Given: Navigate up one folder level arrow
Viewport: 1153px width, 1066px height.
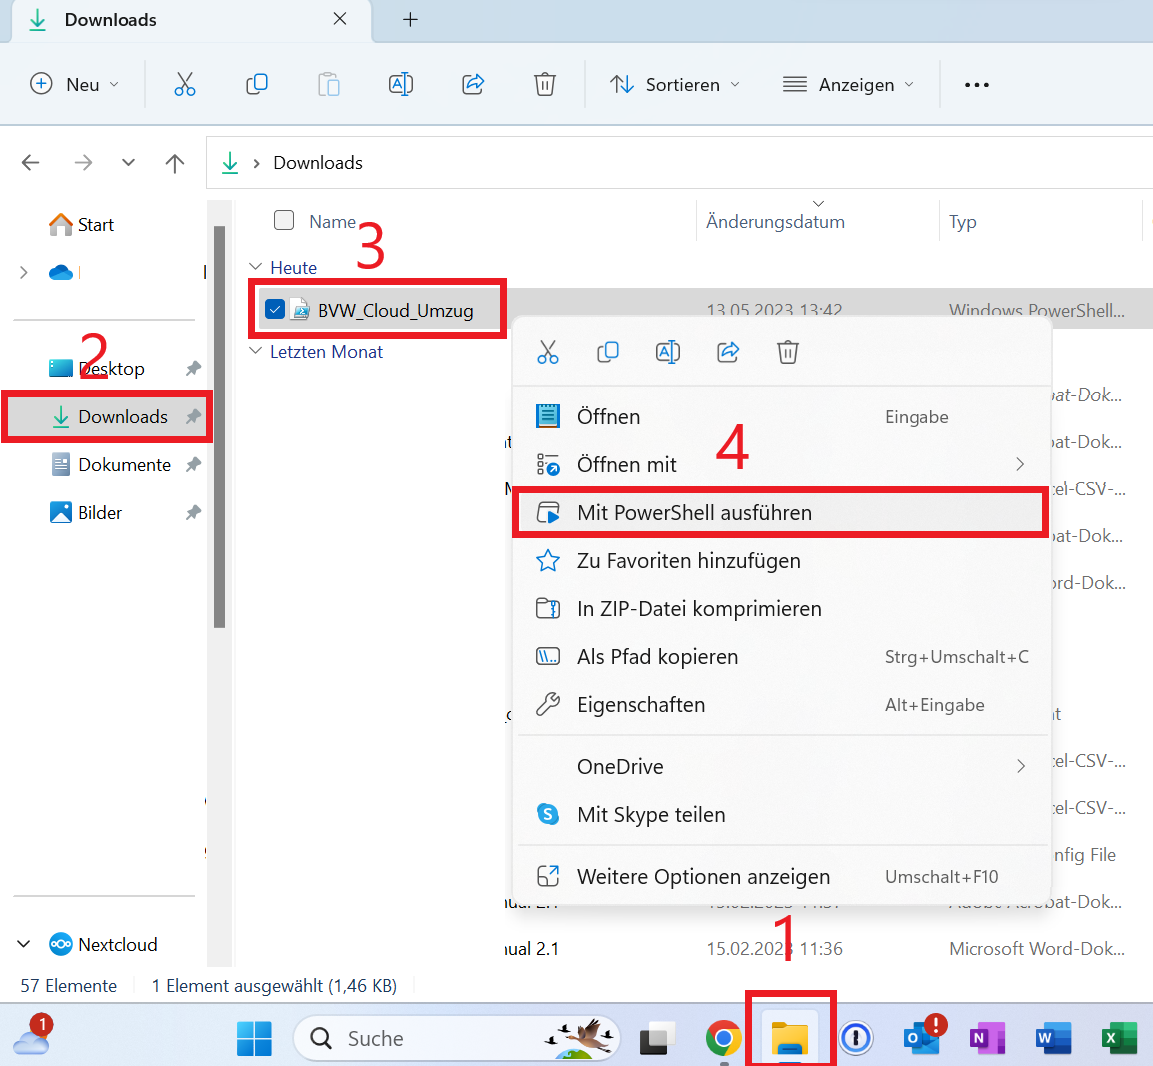Looking at the screenshot, I should click(x=175, y=163).
